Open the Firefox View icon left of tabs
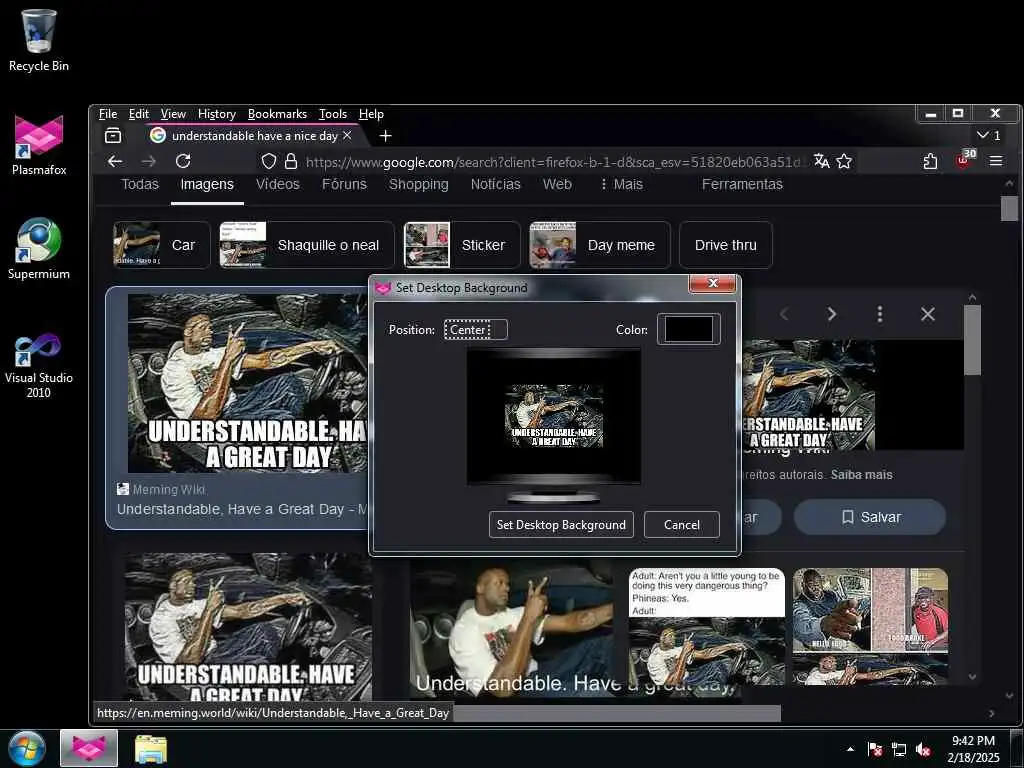 [x=113, y=136]
